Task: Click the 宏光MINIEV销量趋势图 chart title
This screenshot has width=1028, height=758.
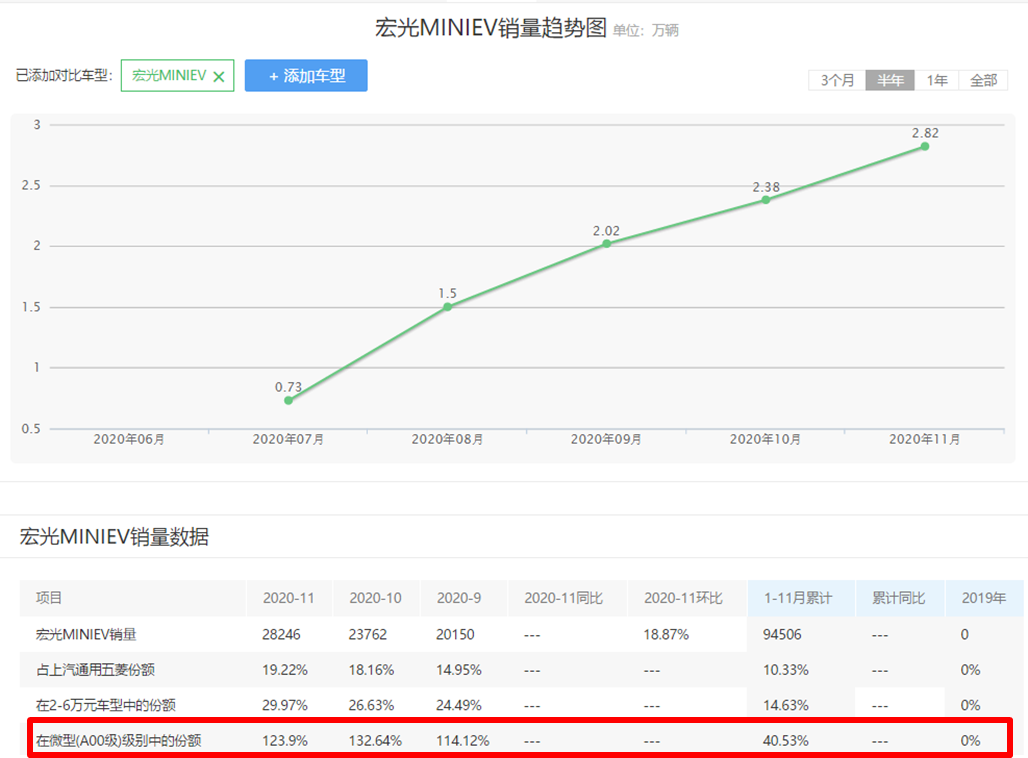Action: tap(490, 28)
